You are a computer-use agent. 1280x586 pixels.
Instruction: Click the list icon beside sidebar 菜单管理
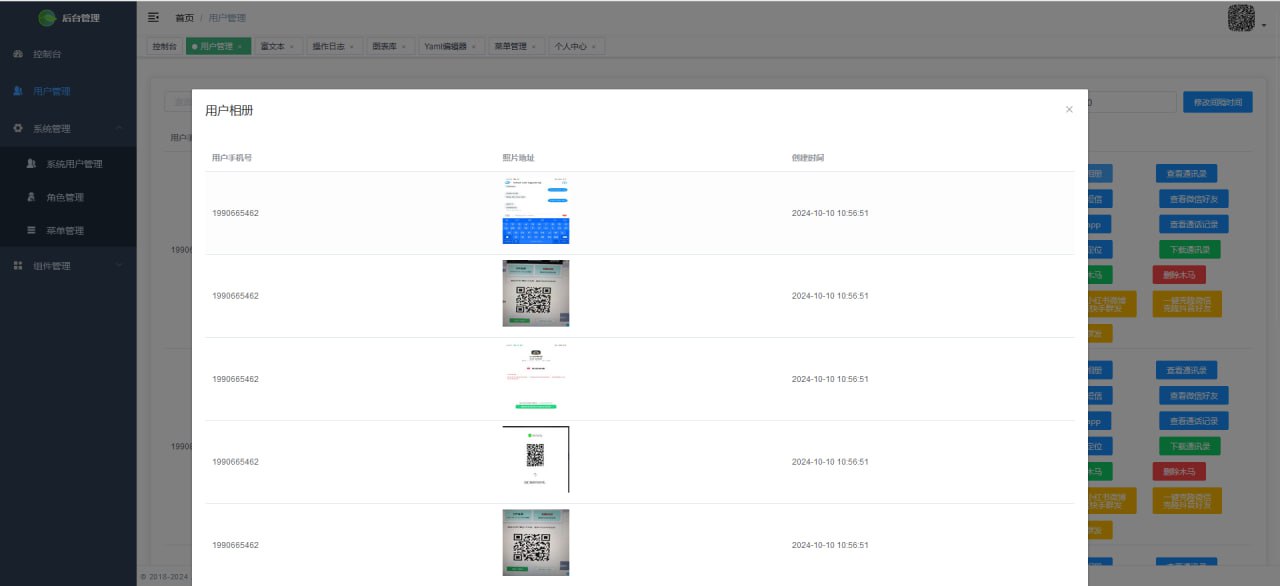tap(32, 230)
